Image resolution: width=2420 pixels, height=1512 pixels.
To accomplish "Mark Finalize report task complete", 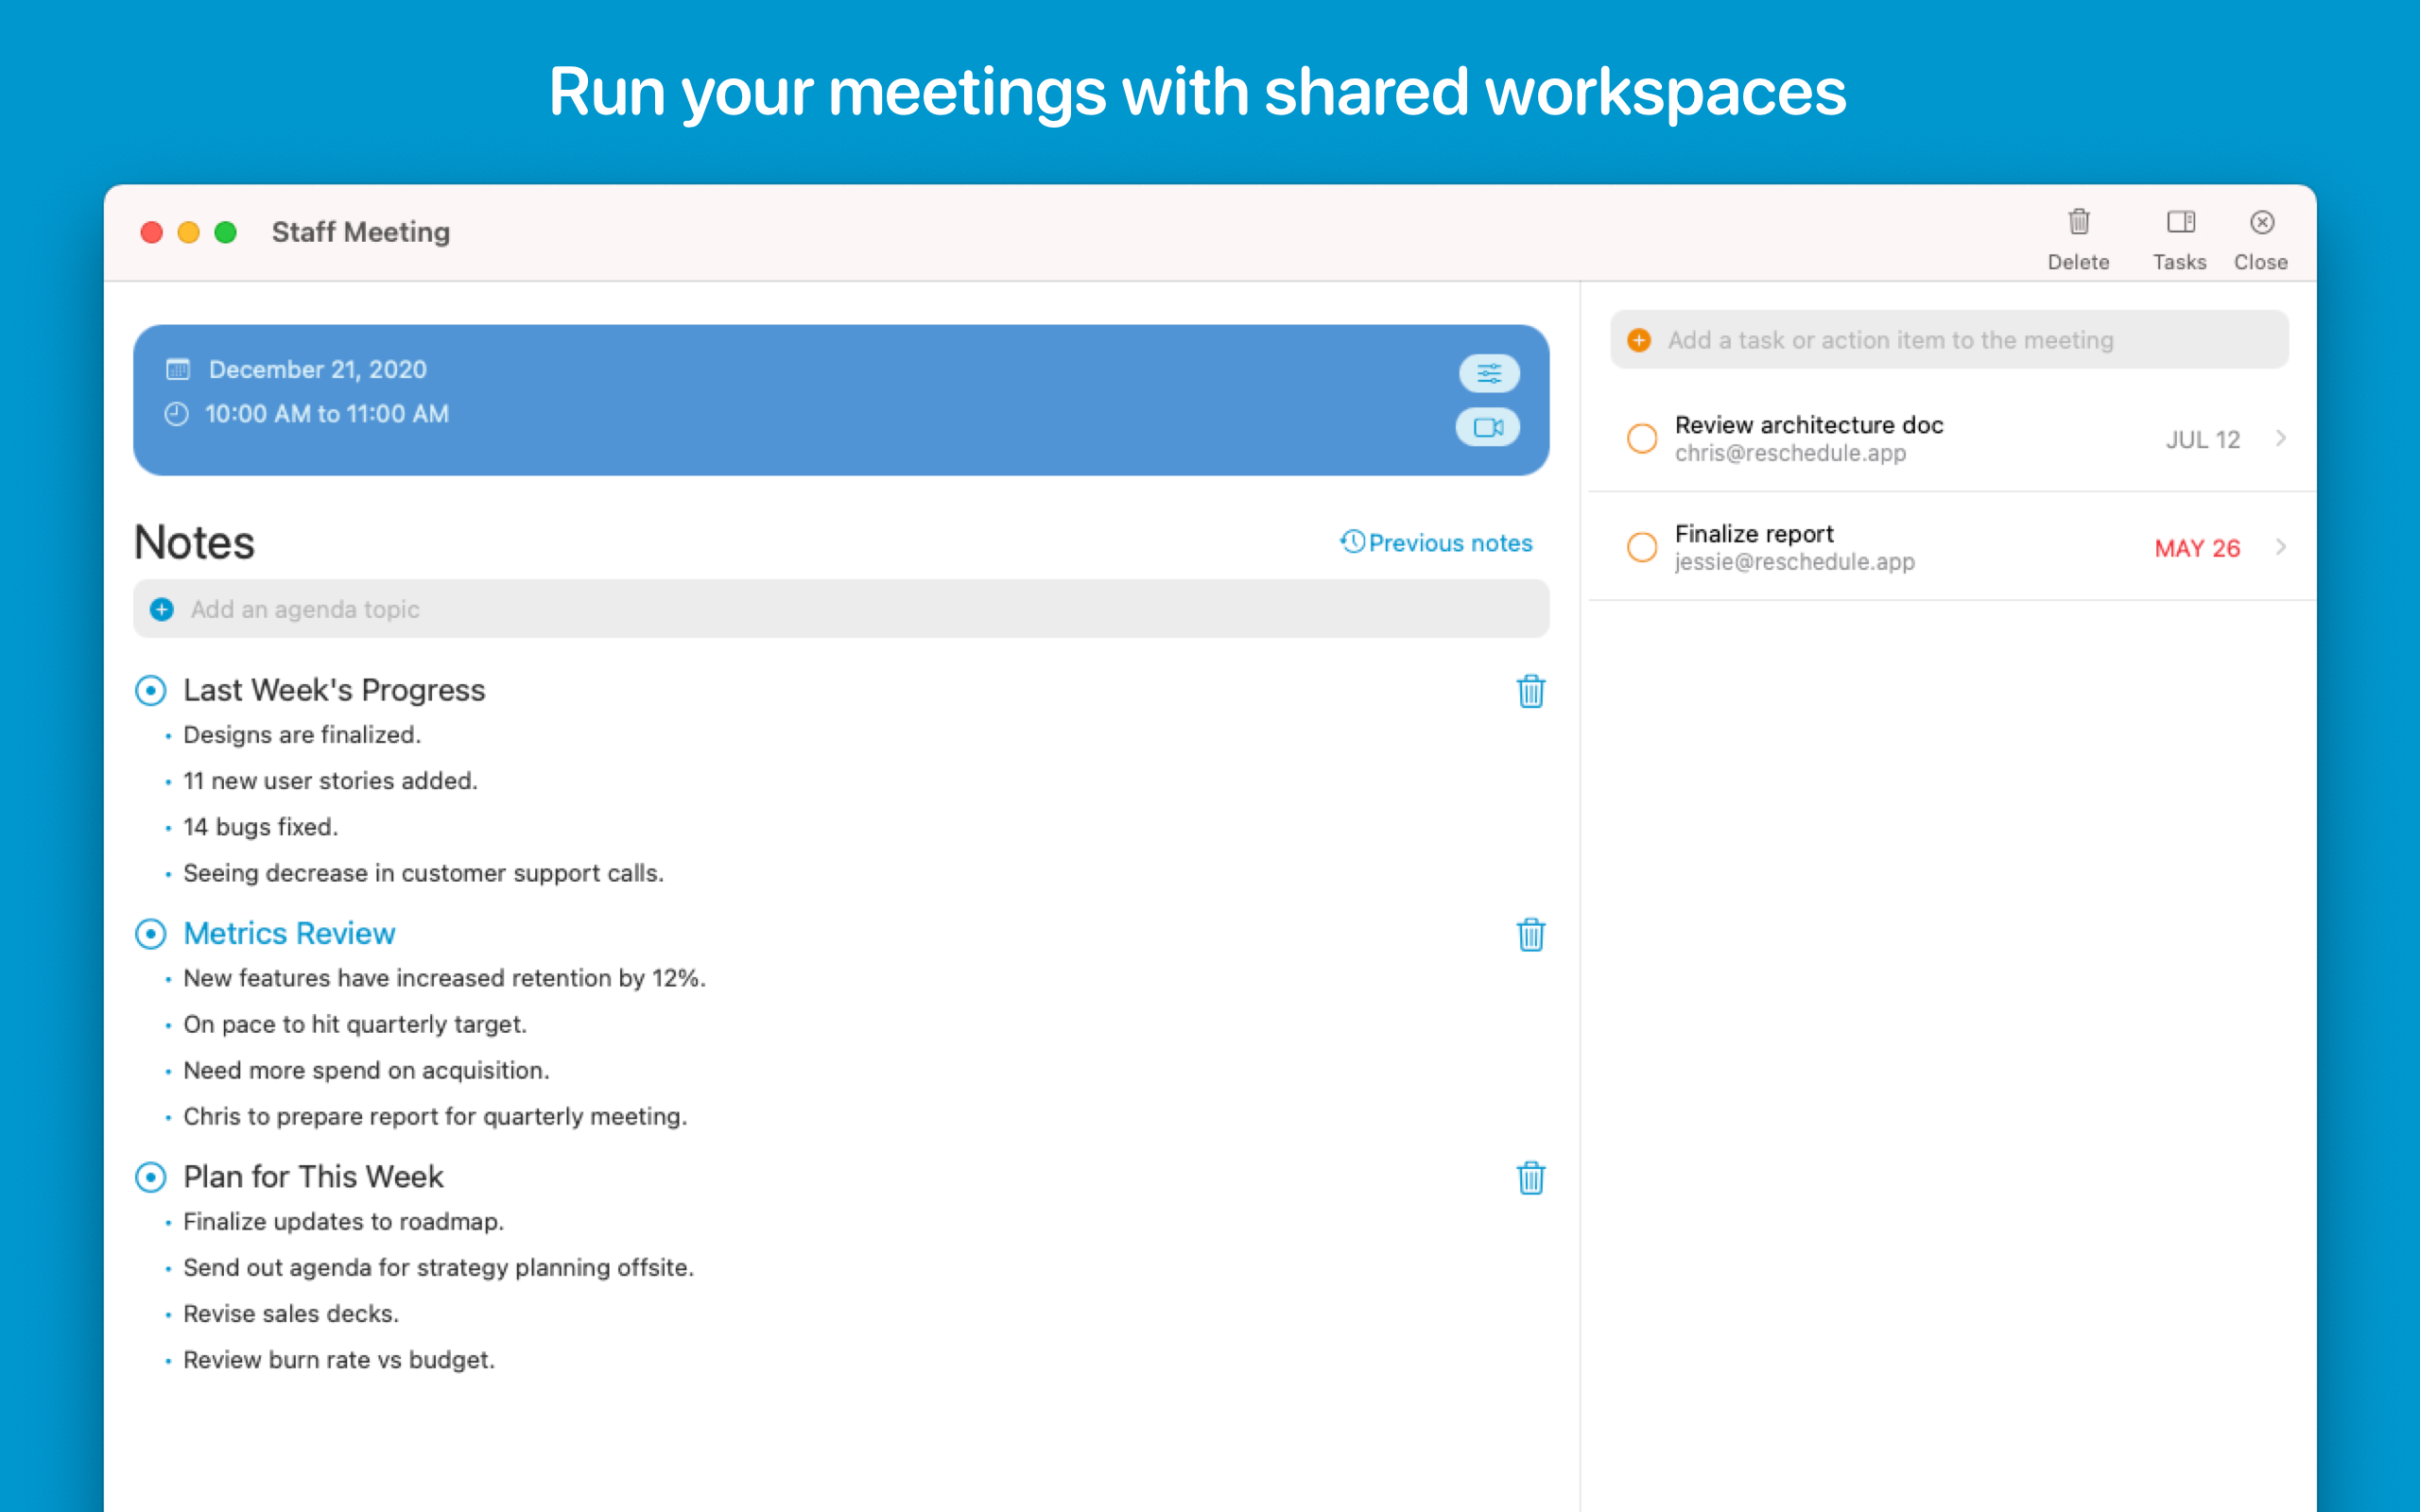I will [1642, 547].
